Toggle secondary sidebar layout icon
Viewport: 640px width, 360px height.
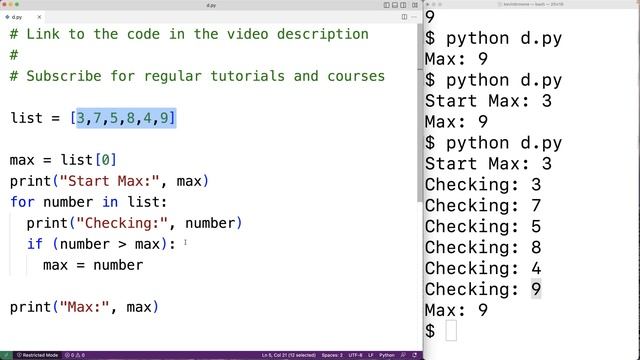point(403,5)
